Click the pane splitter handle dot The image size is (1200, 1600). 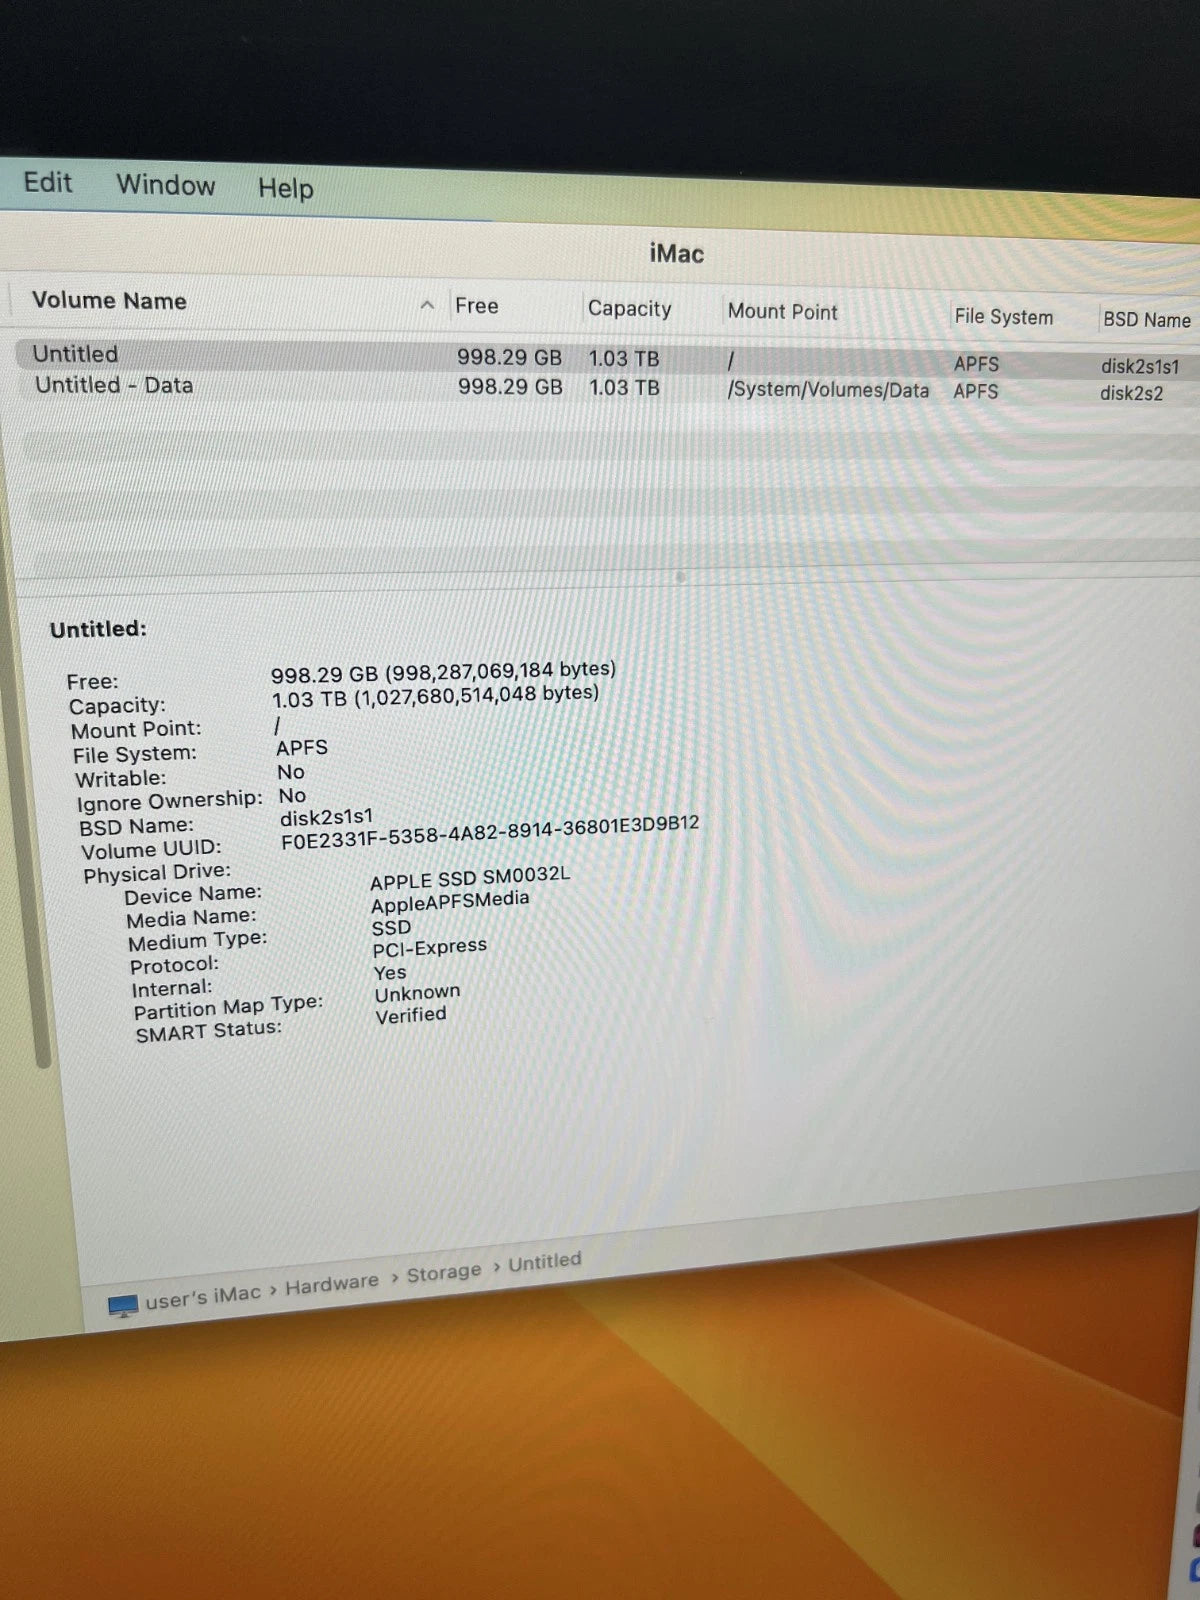(680, 577)
